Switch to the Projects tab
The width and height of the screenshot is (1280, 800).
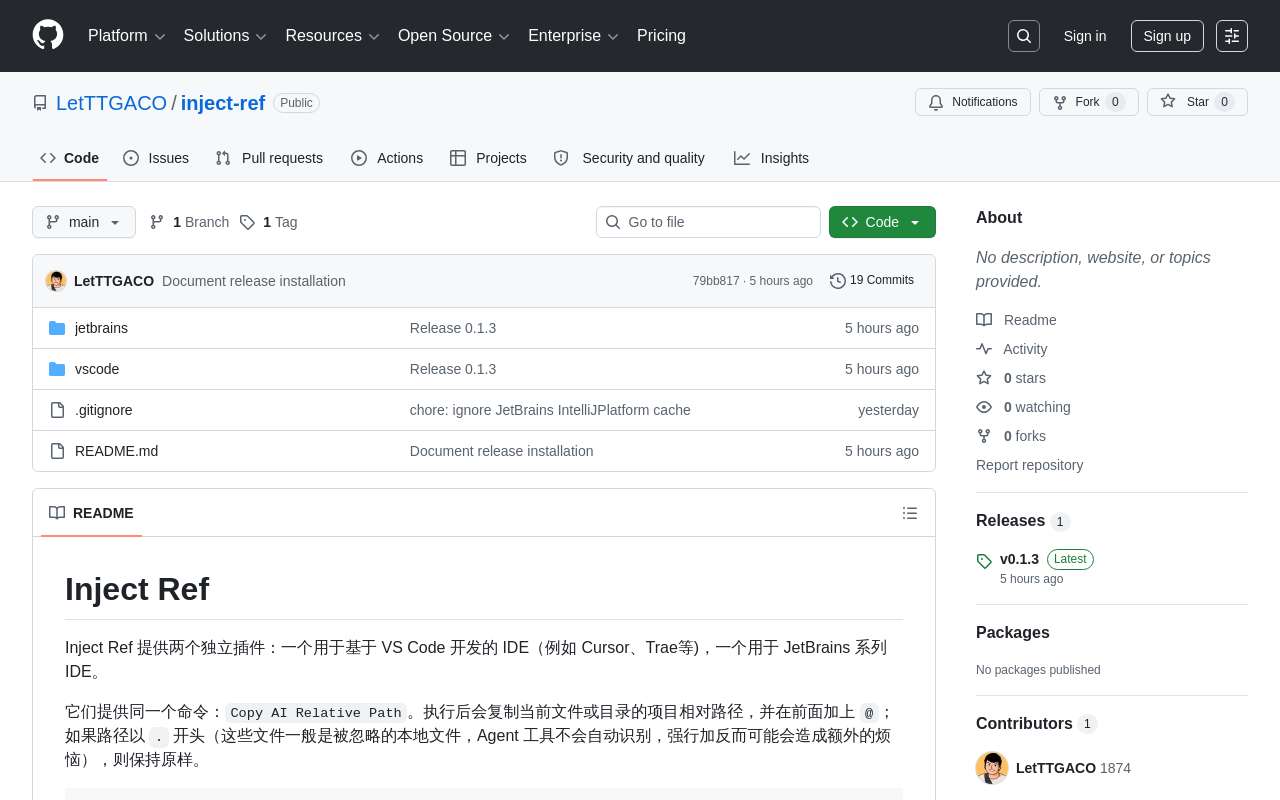[488, 158]
